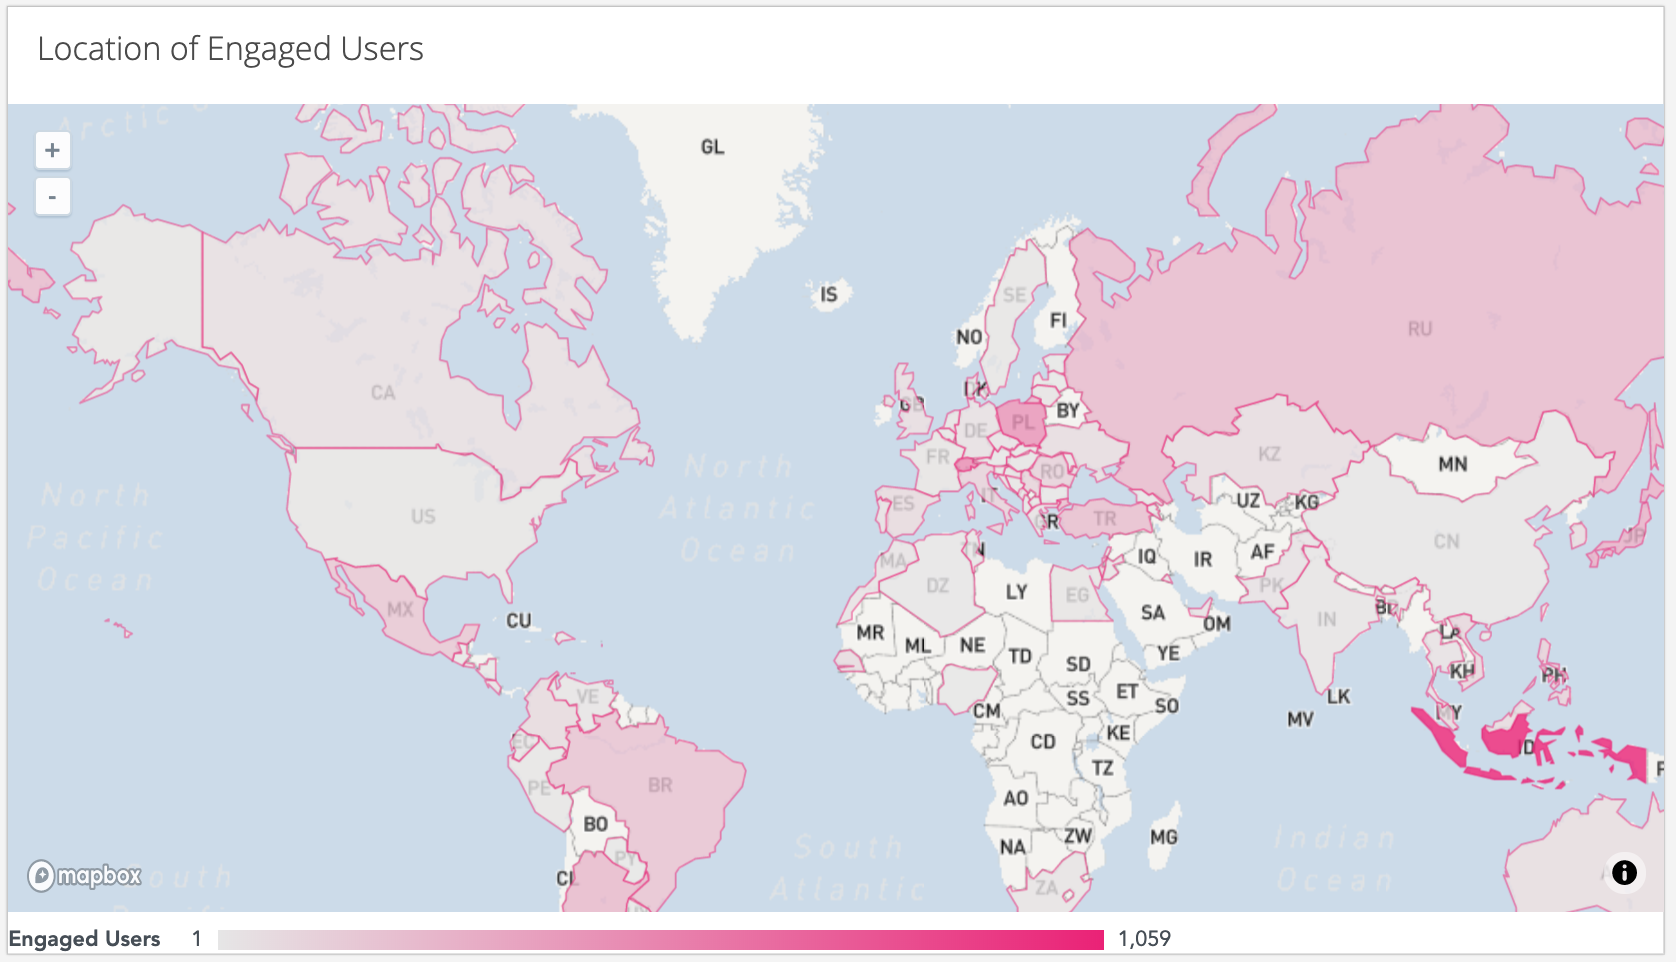Click China (CN) on the map
Screen dimensions: 1676x962
pos(1446,541)
